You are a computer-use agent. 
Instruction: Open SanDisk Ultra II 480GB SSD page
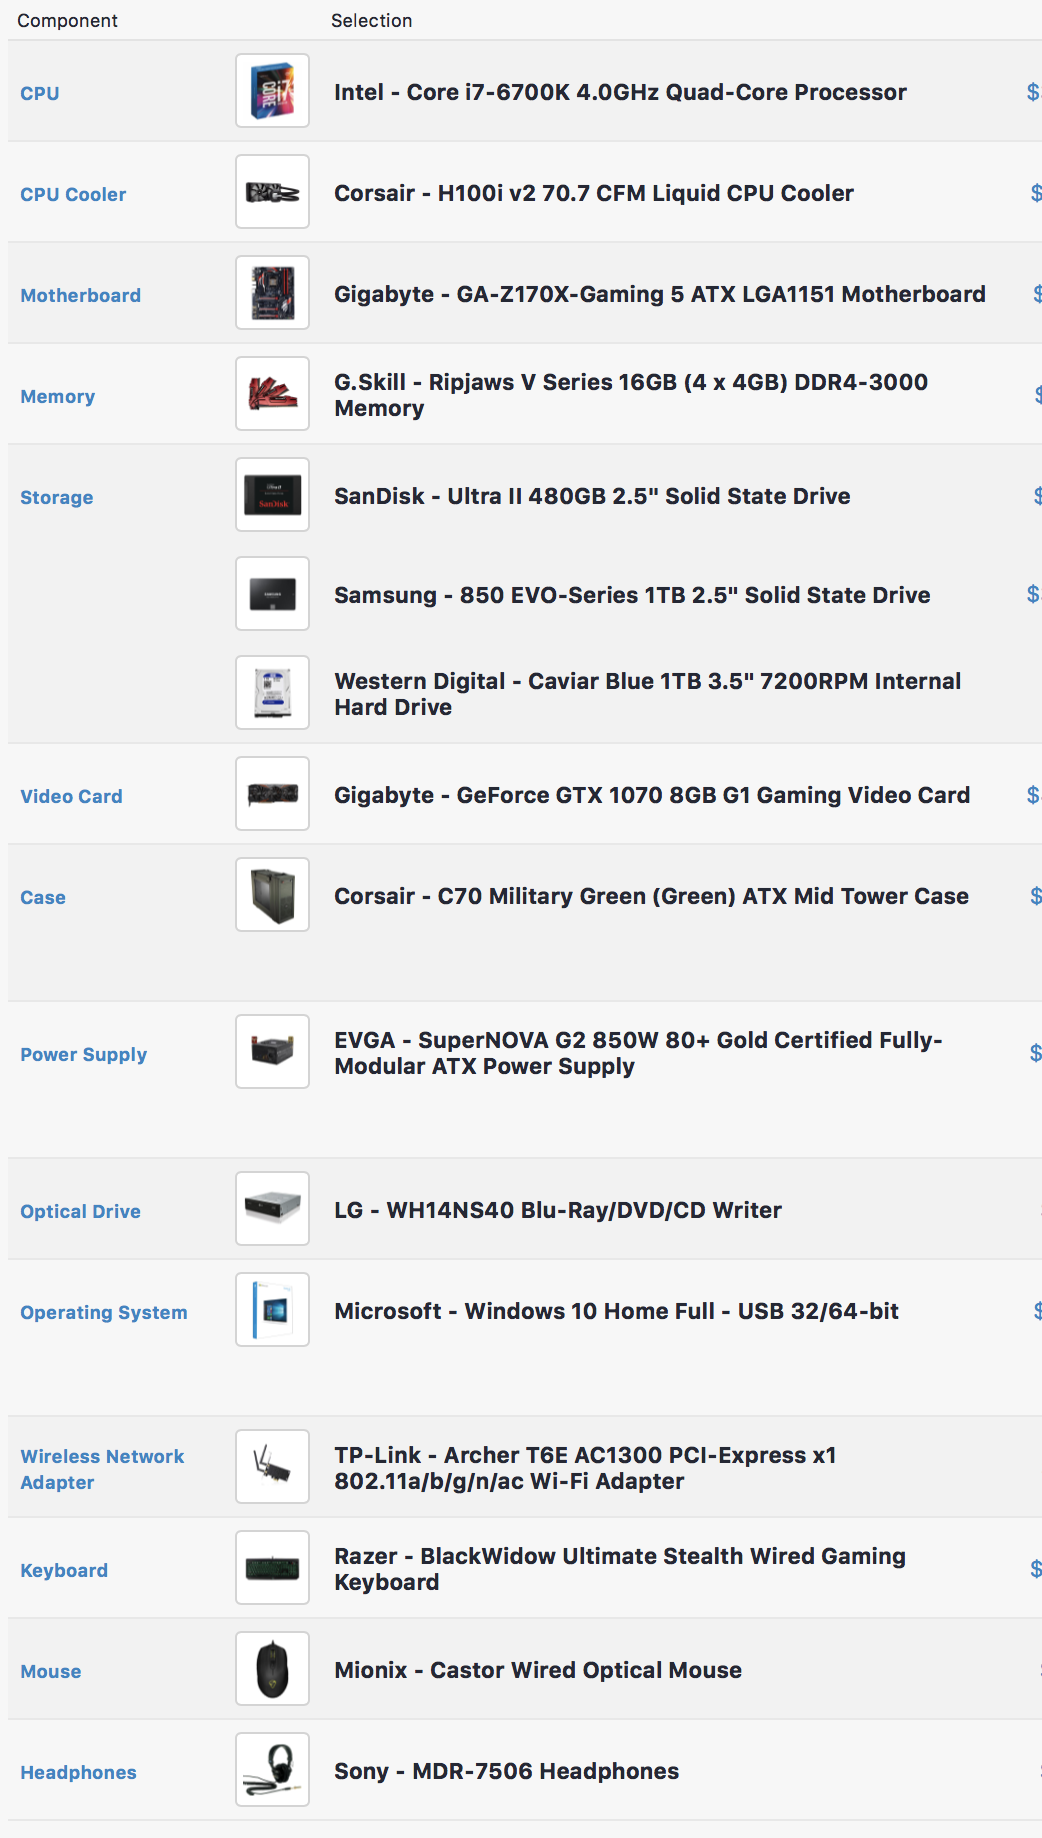click(x=592, y=496)
